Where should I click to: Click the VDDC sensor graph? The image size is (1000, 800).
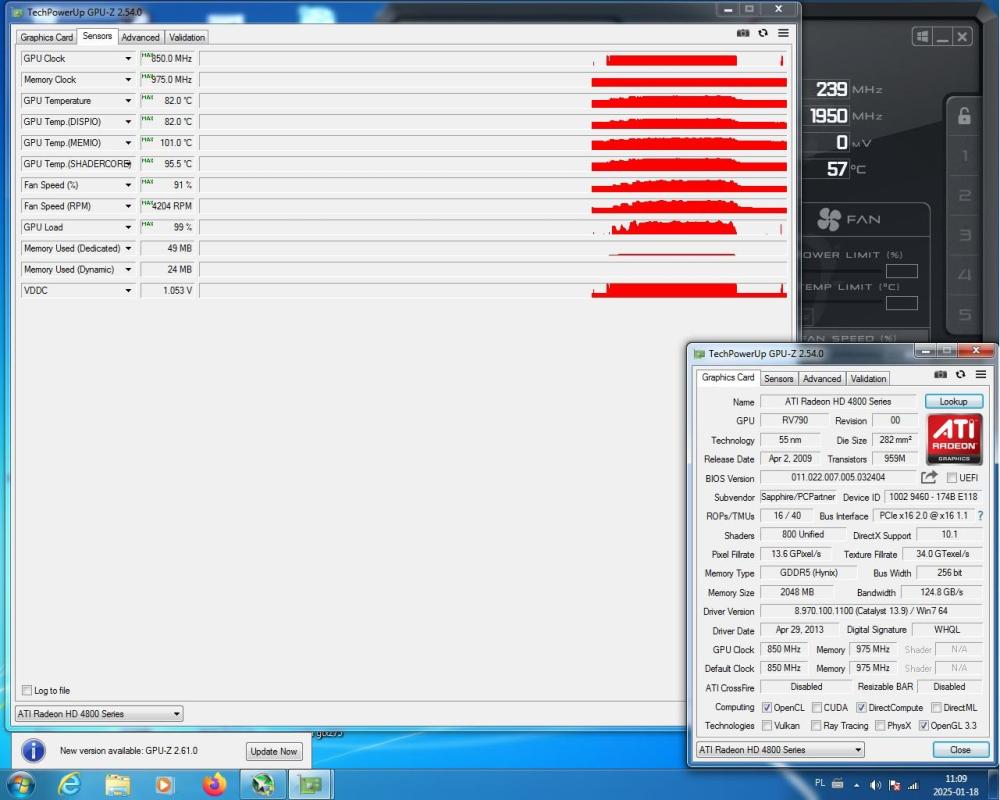(494, 290)
